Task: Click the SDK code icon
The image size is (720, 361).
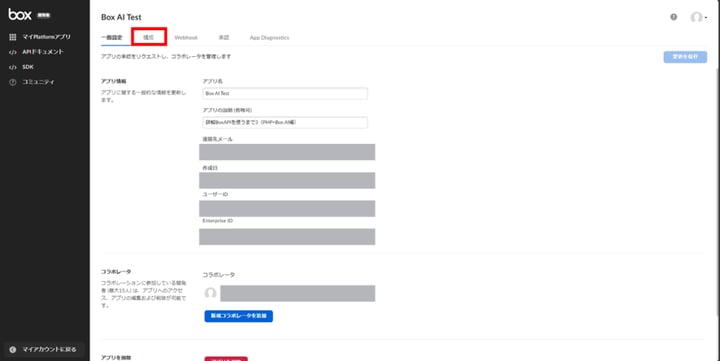Action: coord(13,67)
